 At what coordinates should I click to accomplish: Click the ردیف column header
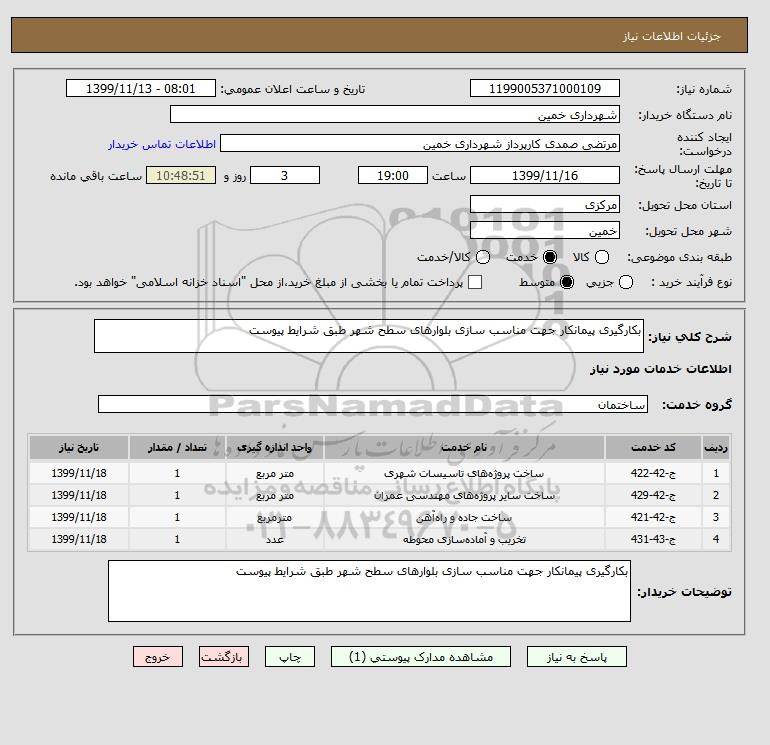point(716,447)
